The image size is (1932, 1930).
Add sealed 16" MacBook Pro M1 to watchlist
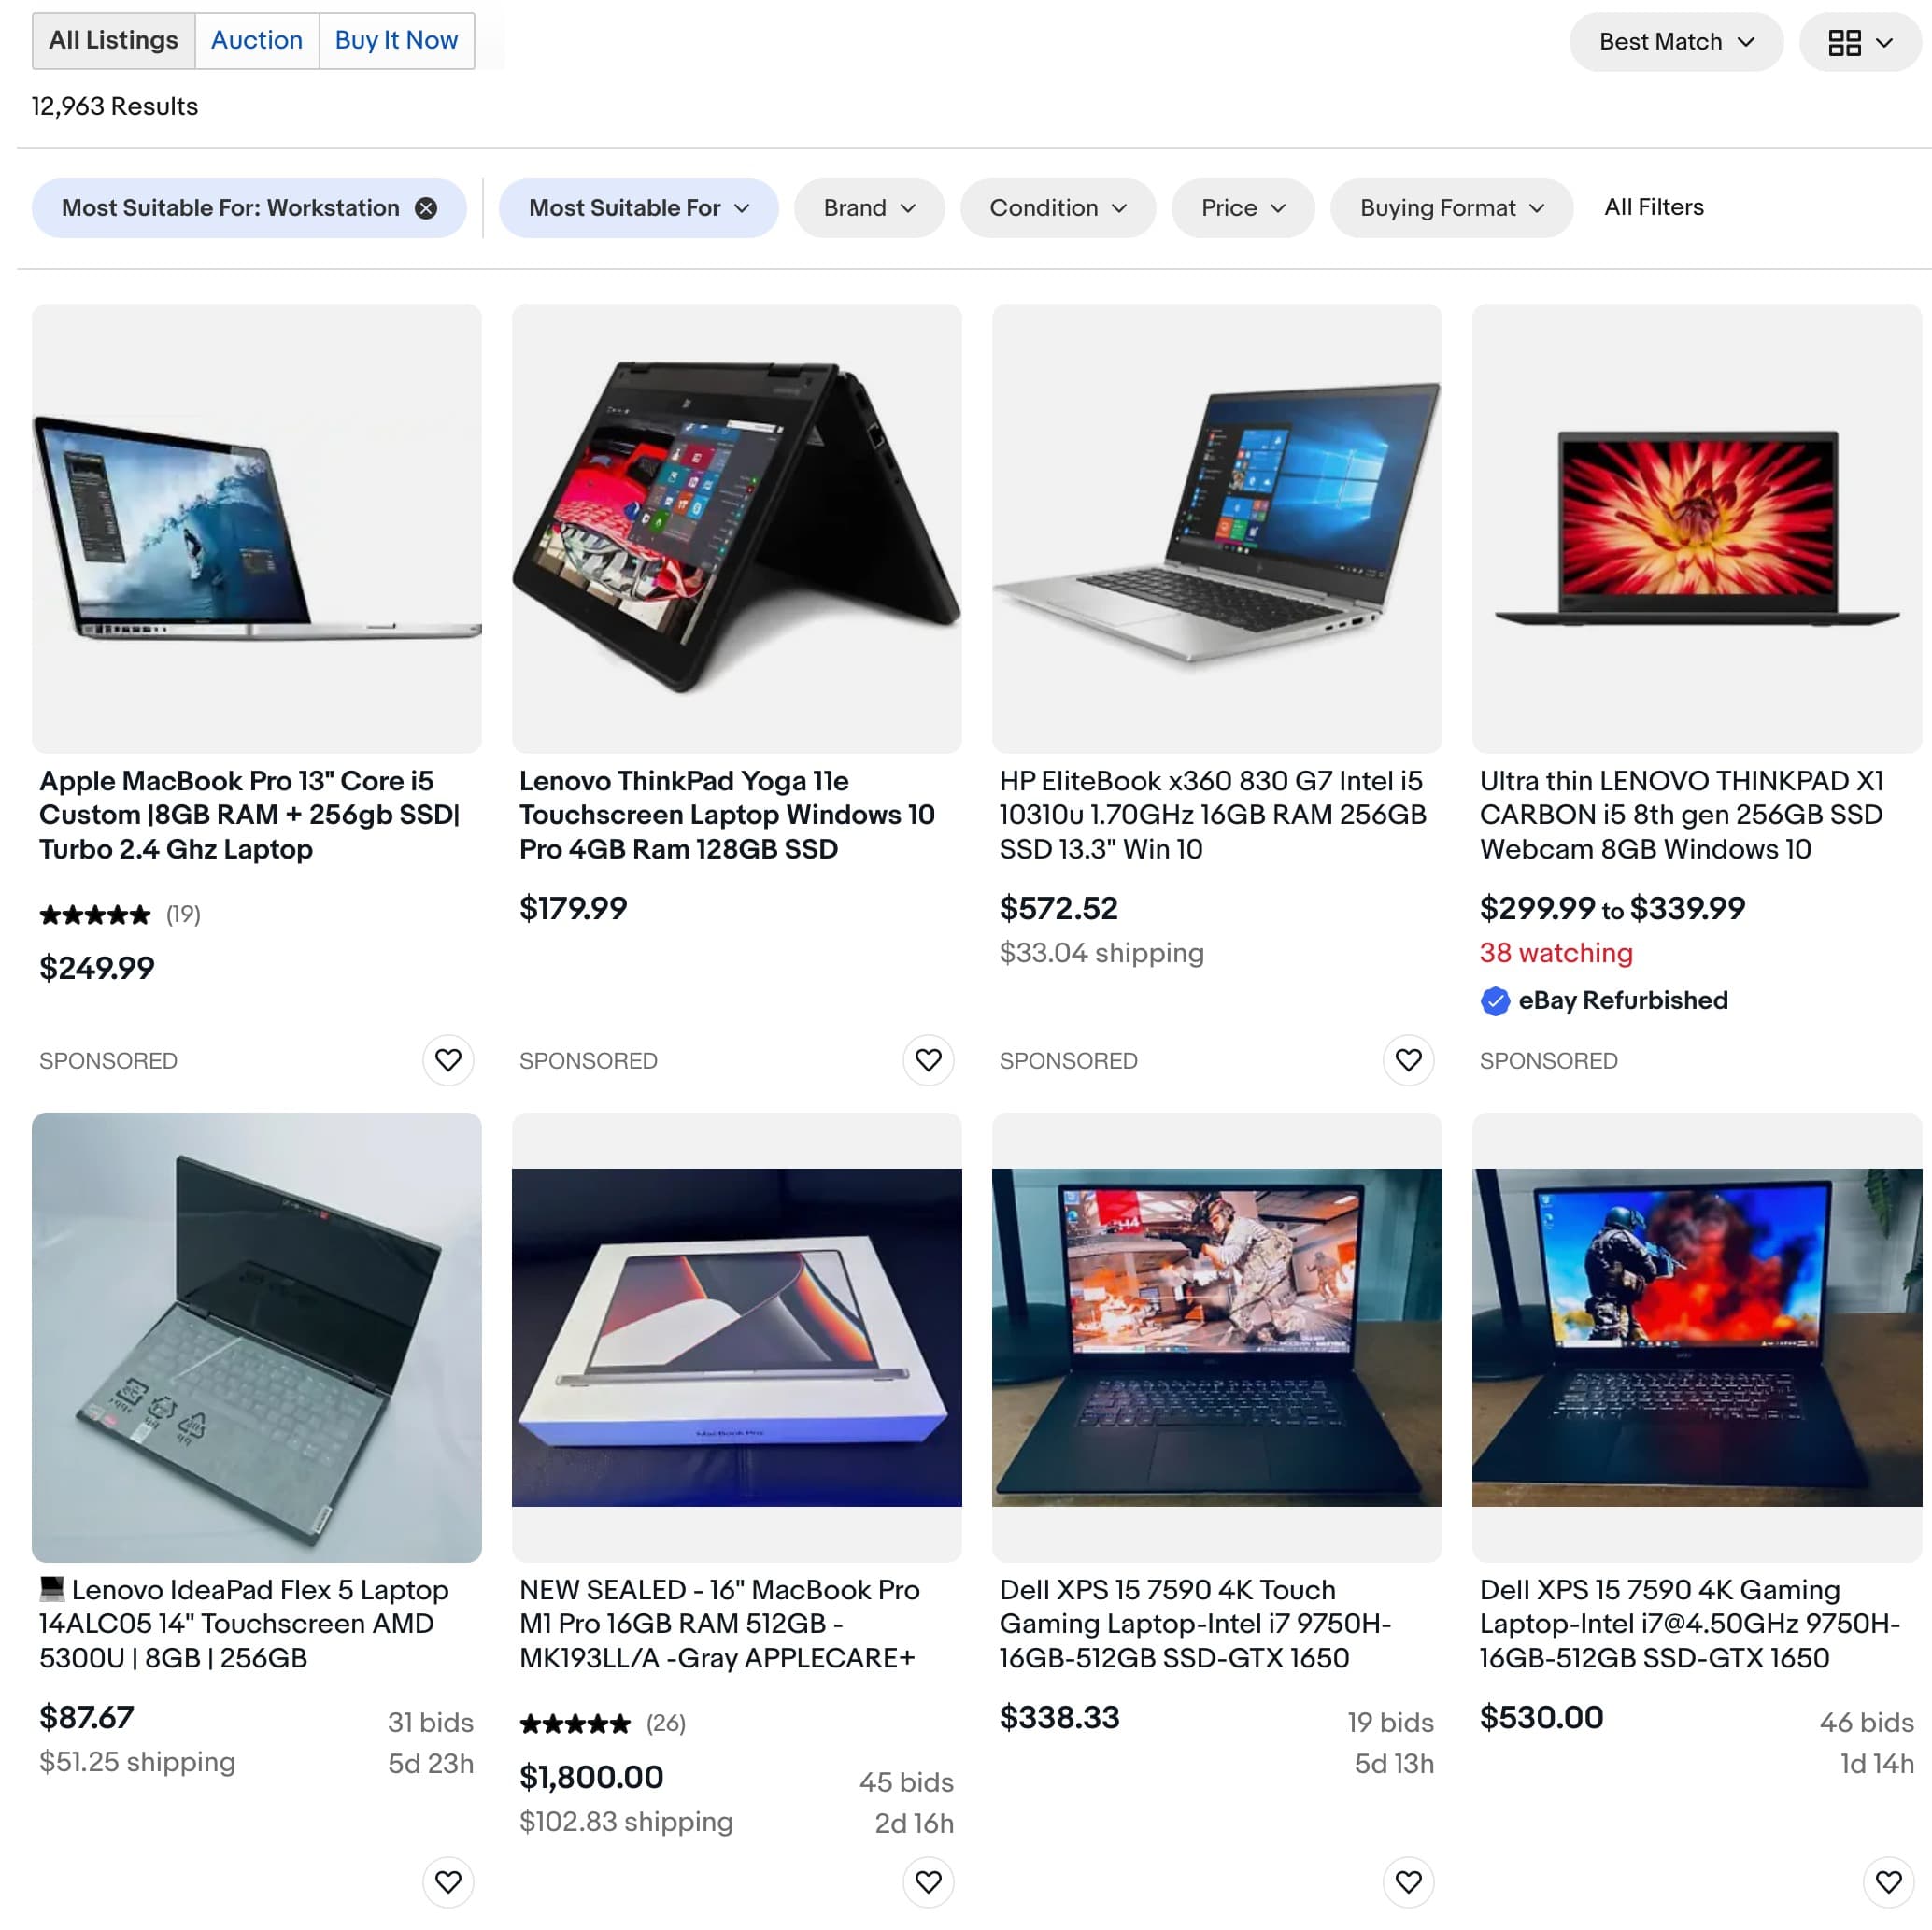coord(928,1883)
